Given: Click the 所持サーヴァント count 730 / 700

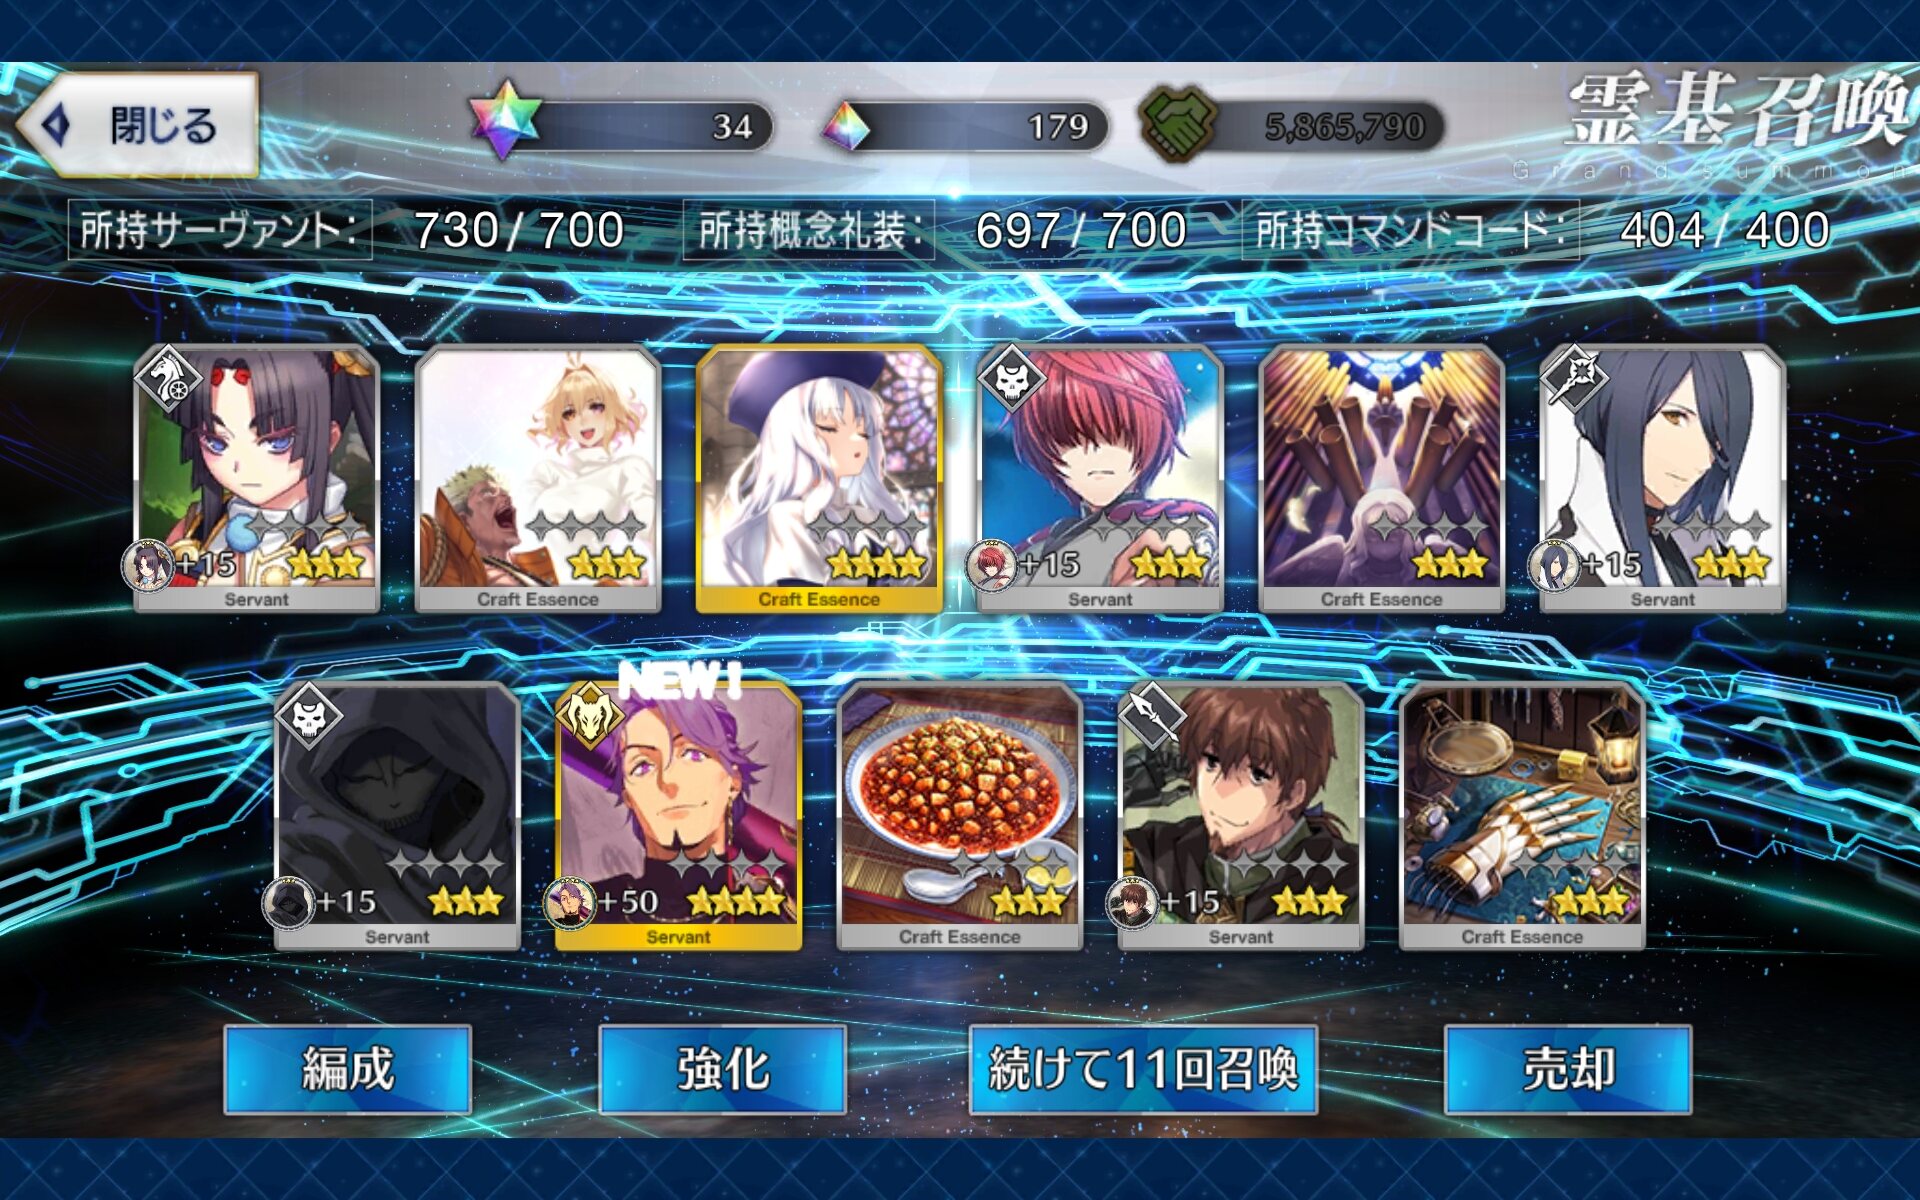Looking at the screenshot, I should pos(519,230).
